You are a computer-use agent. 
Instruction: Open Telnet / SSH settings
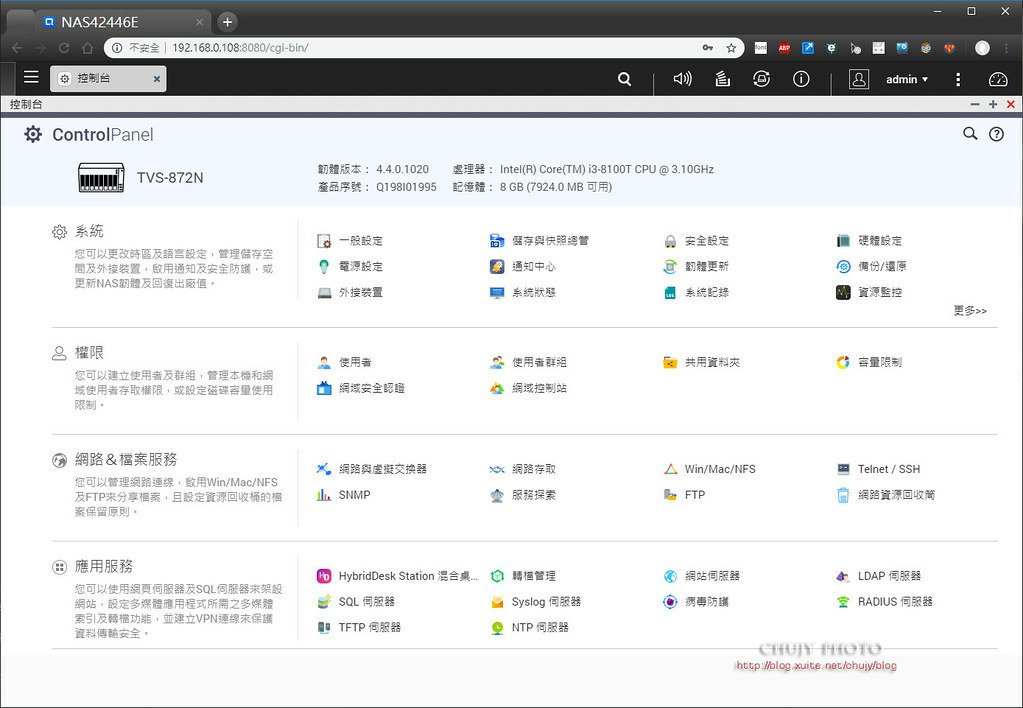pyautogui.click(x=879, y=469)
